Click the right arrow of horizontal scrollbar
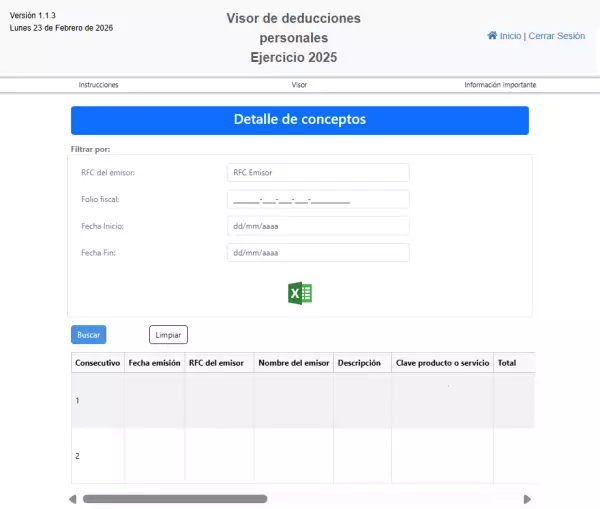 [x=527, y=498]
